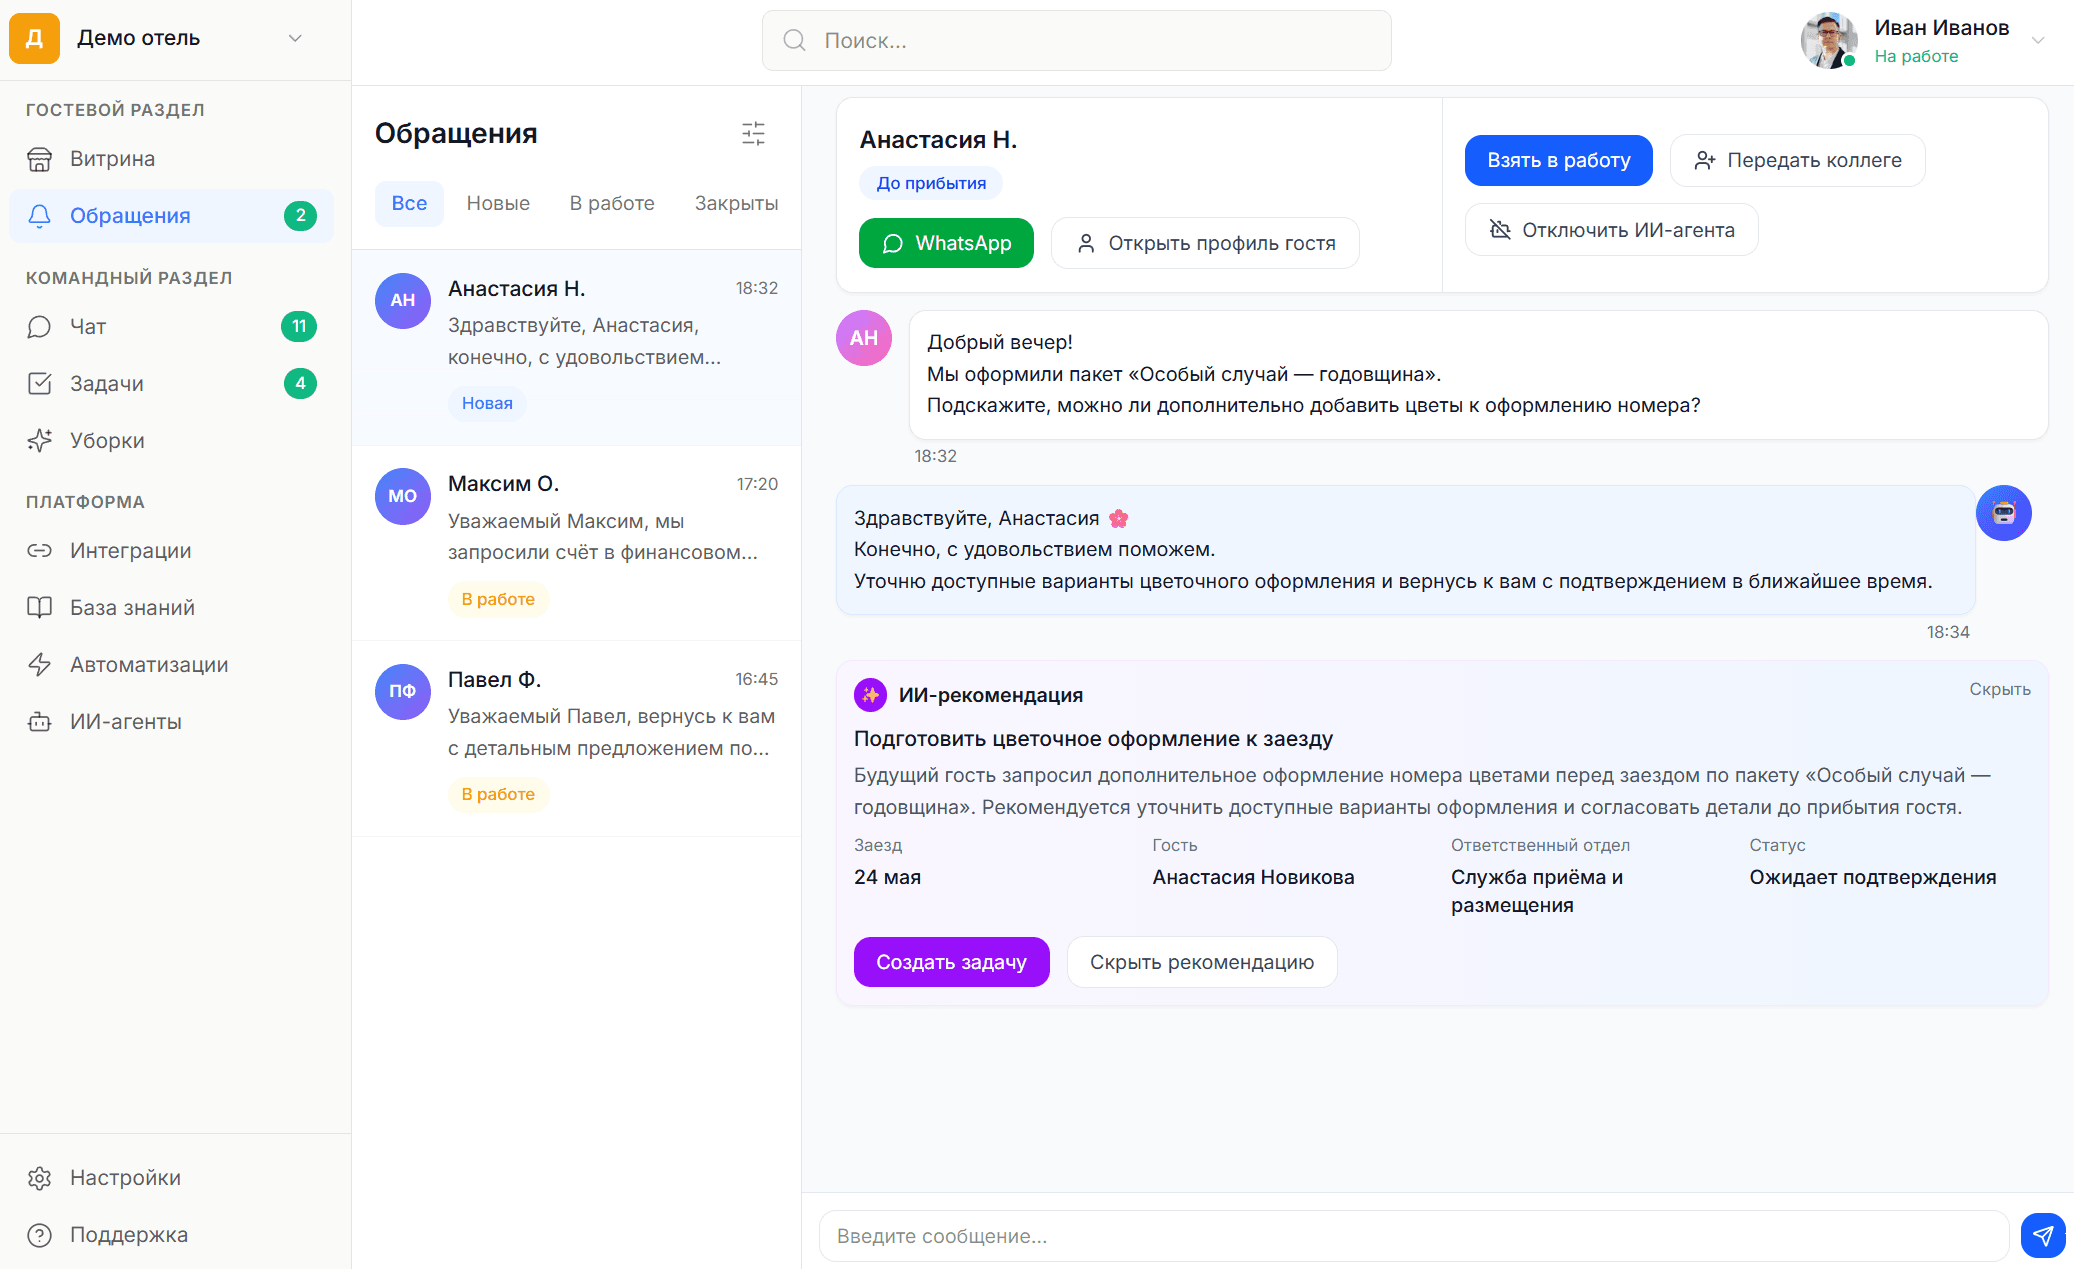Open the Витрина storefront section

tap(171, 159)
